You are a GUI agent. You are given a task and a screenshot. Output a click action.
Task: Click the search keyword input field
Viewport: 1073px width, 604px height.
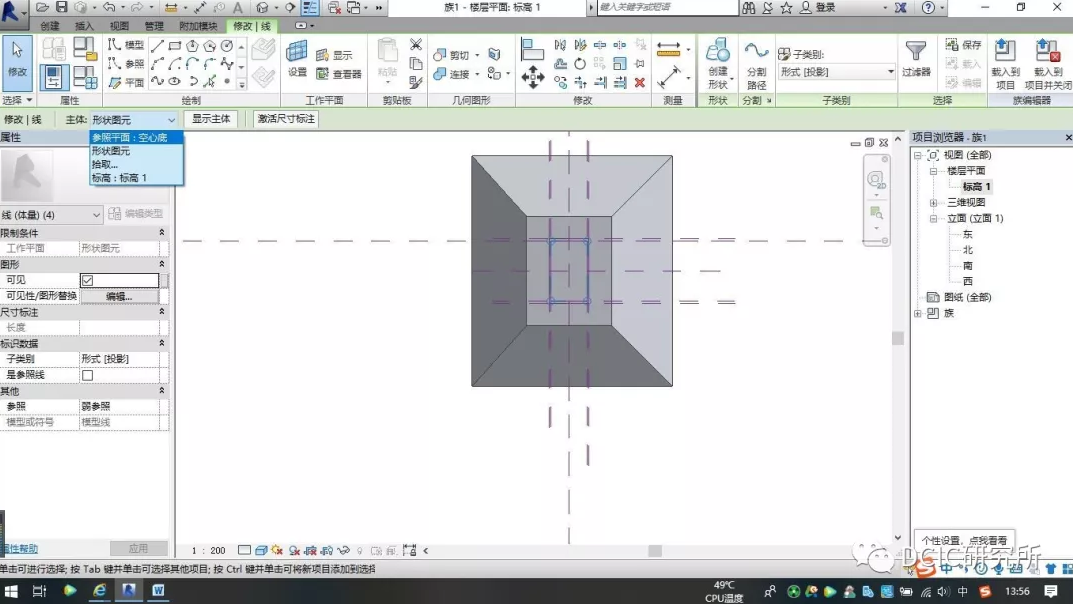pyautogui.click(x=667, y=8)
